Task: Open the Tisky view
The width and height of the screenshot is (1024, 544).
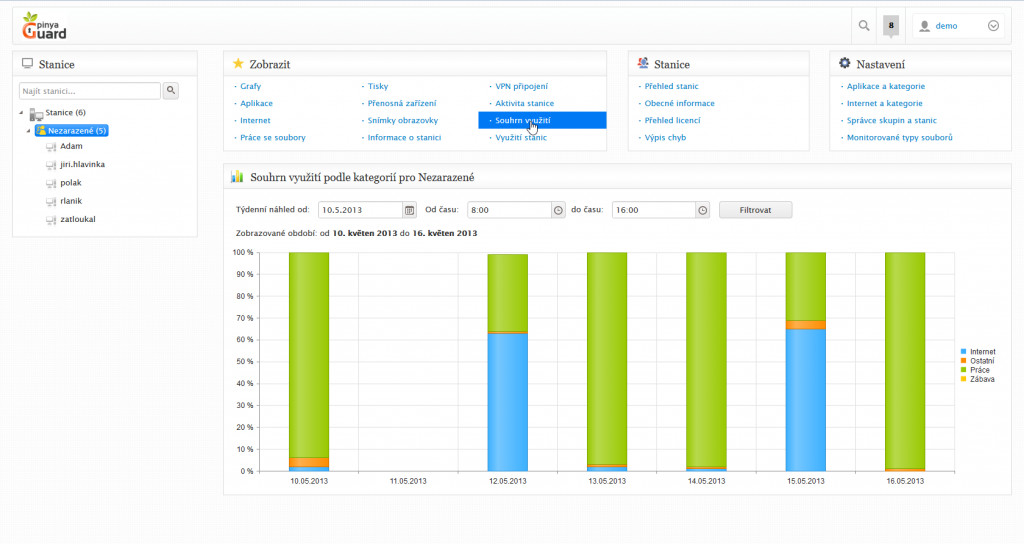Action: 377,86
